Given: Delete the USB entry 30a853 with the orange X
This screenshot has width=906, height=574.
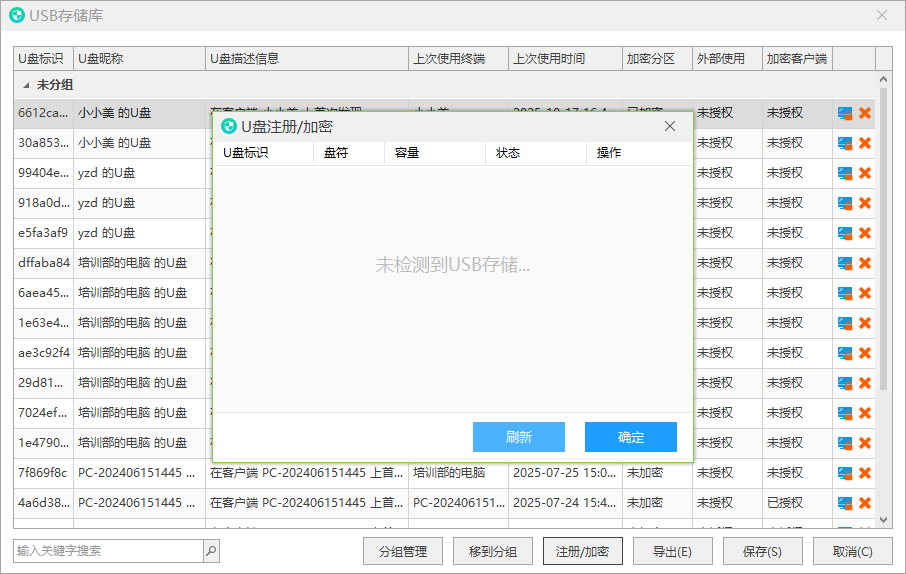Looking at the screenshot, I should 865,143.
